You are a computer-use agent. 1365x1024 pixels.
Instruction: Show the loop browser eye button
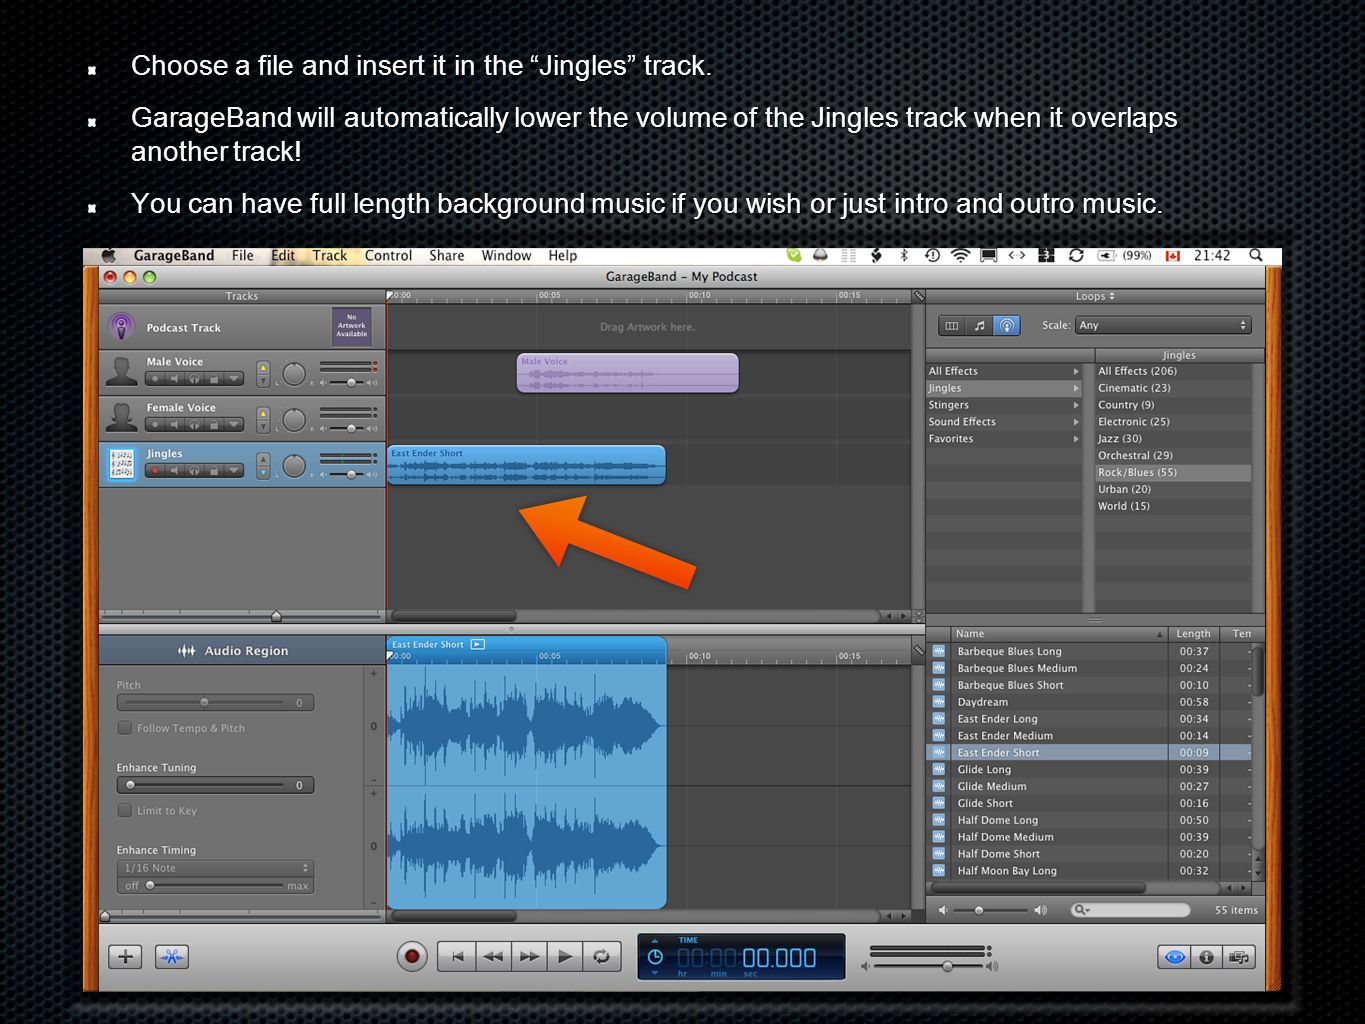pyautogui.click(x=1174, y=957)
